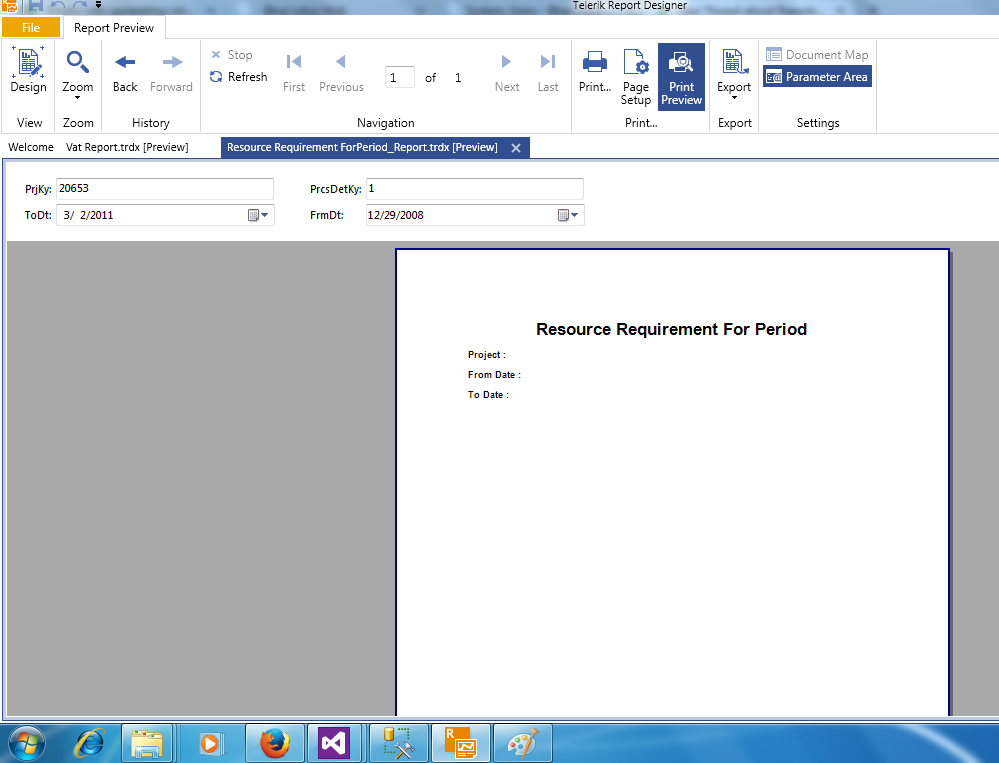This screenshot has width=999, height=763.
Task: Open Page Setup
Action: (x=636, y=76)
